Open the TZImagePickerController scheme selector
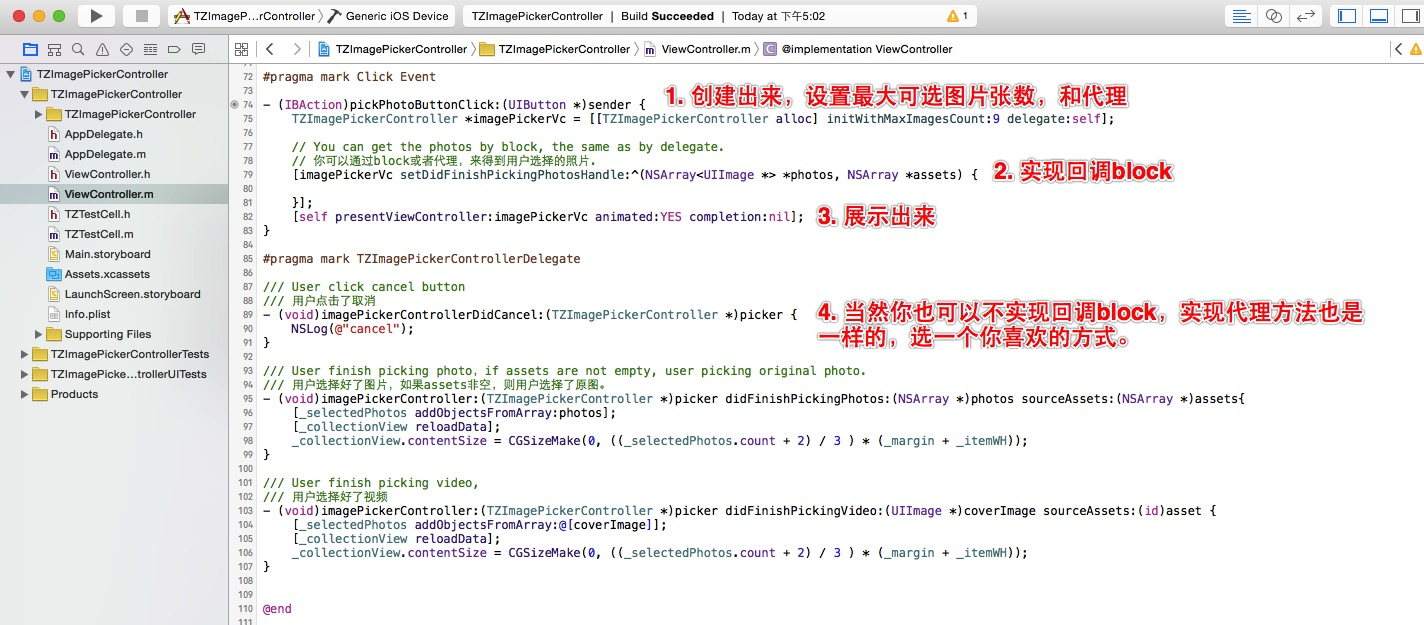Image resolution: width=1424 pixels, height=625 pixels. pyautogui.click(x=246, y=16)
